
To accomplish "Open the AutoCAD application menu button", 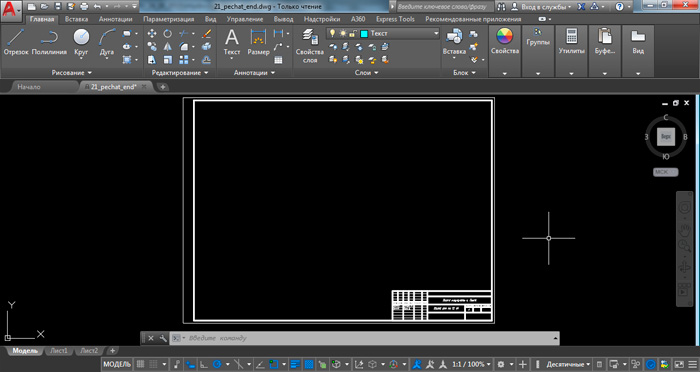I will pos(11,10).
